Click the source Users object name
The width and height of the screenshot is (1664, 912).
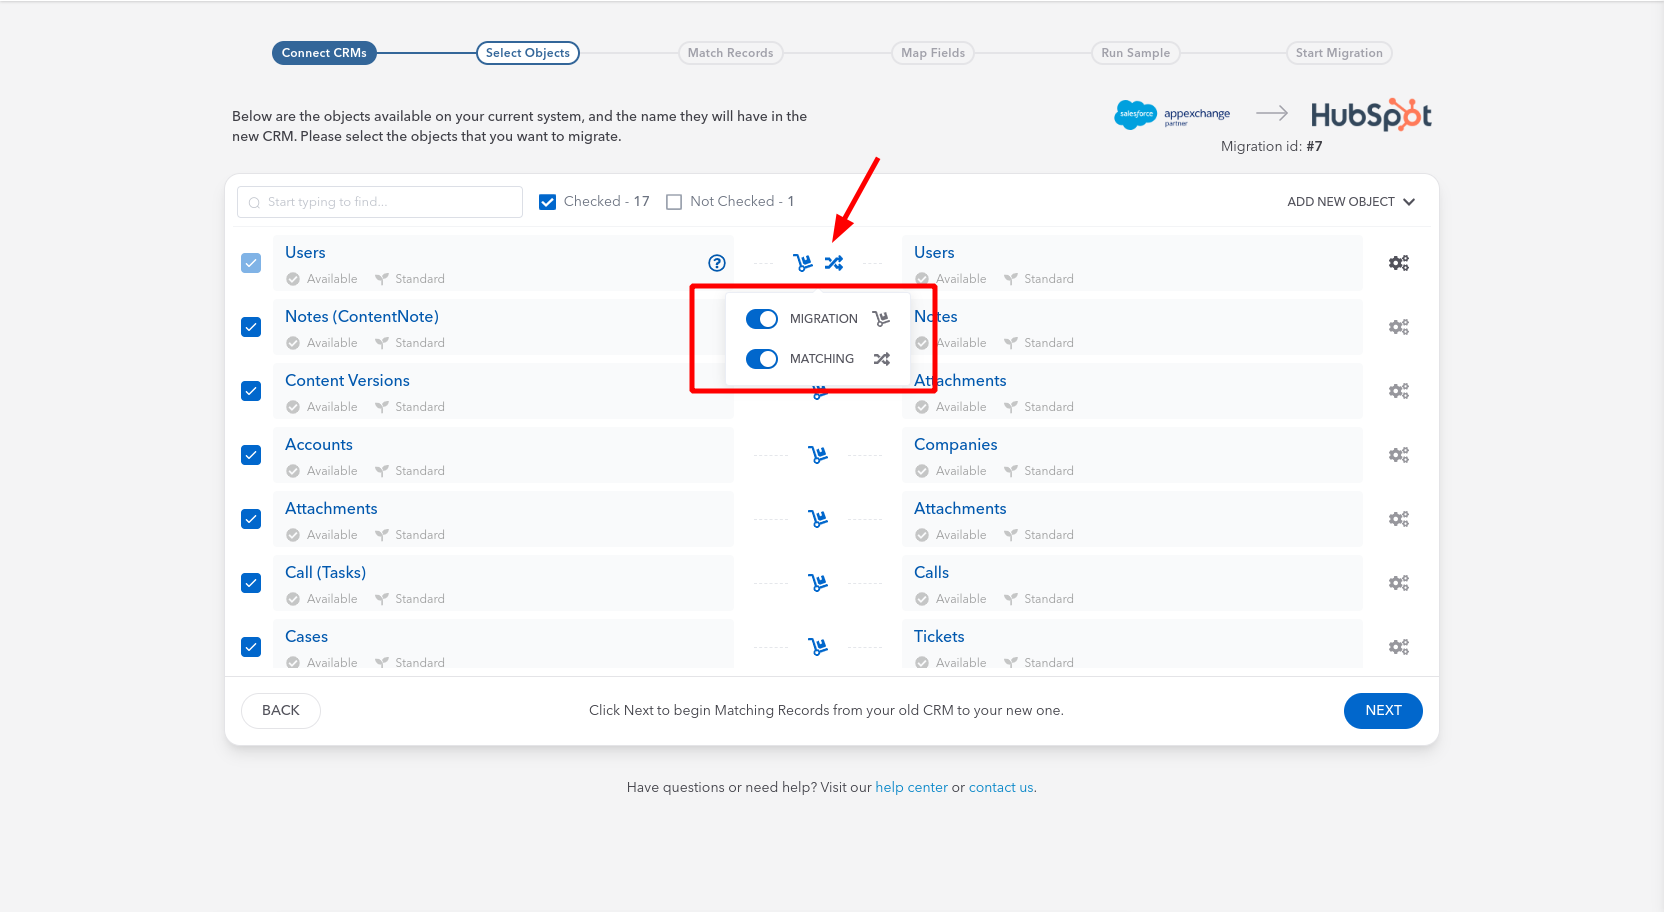pos(305,253)
